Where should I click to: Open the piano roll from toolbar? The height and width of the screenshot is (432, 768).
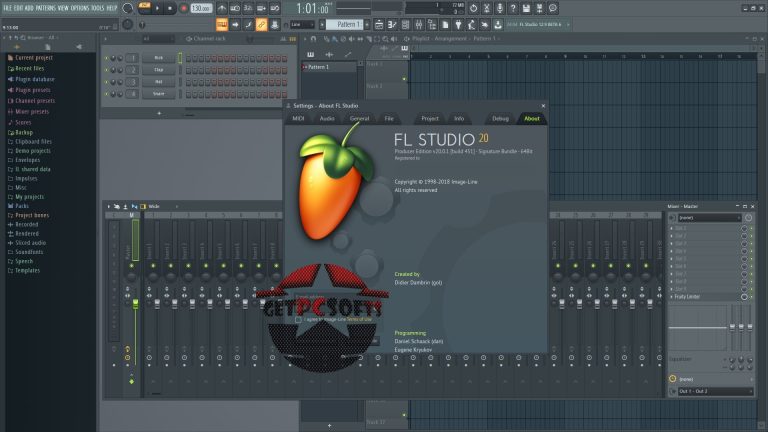(392, 24)
